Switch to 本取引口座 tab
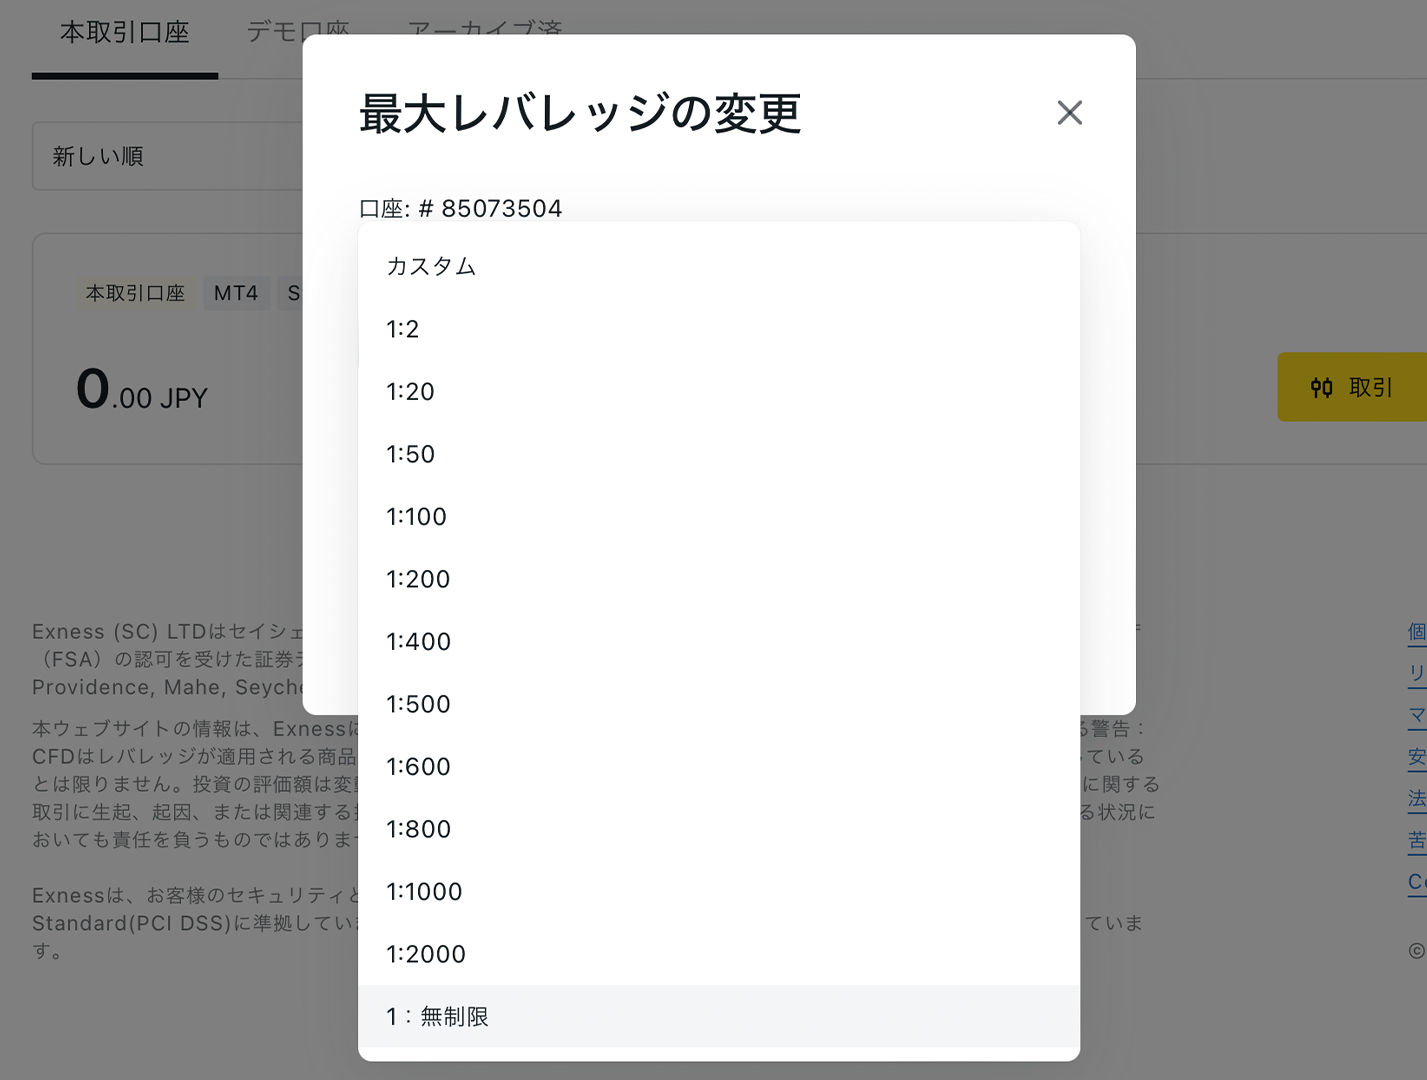 point(124,33)
